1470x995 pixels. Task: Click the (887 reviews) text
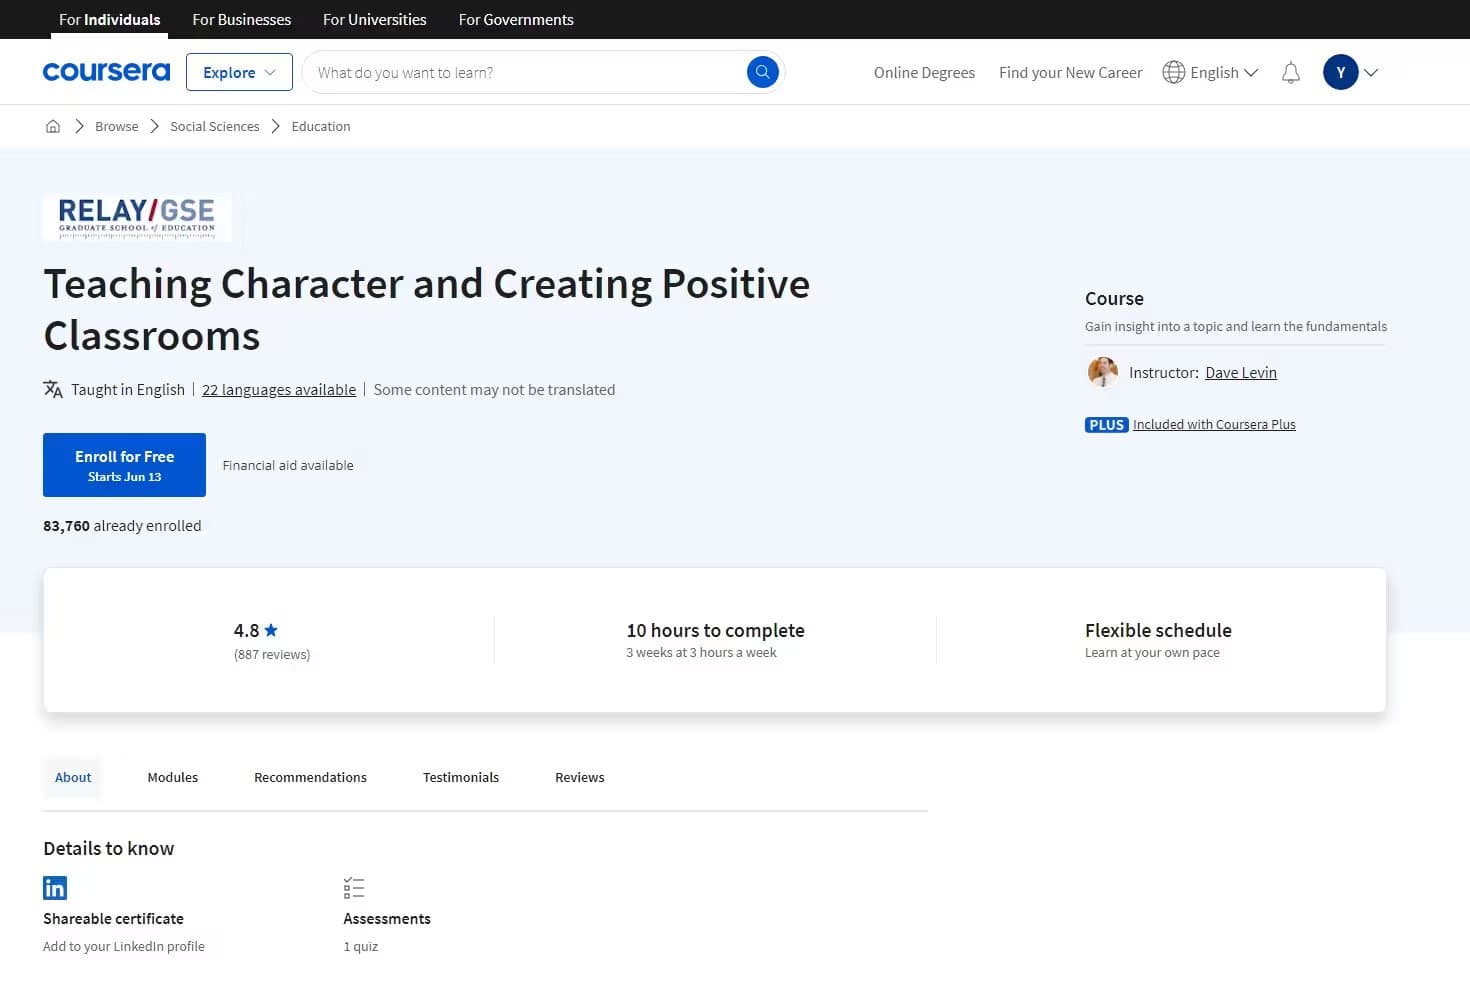272,655
